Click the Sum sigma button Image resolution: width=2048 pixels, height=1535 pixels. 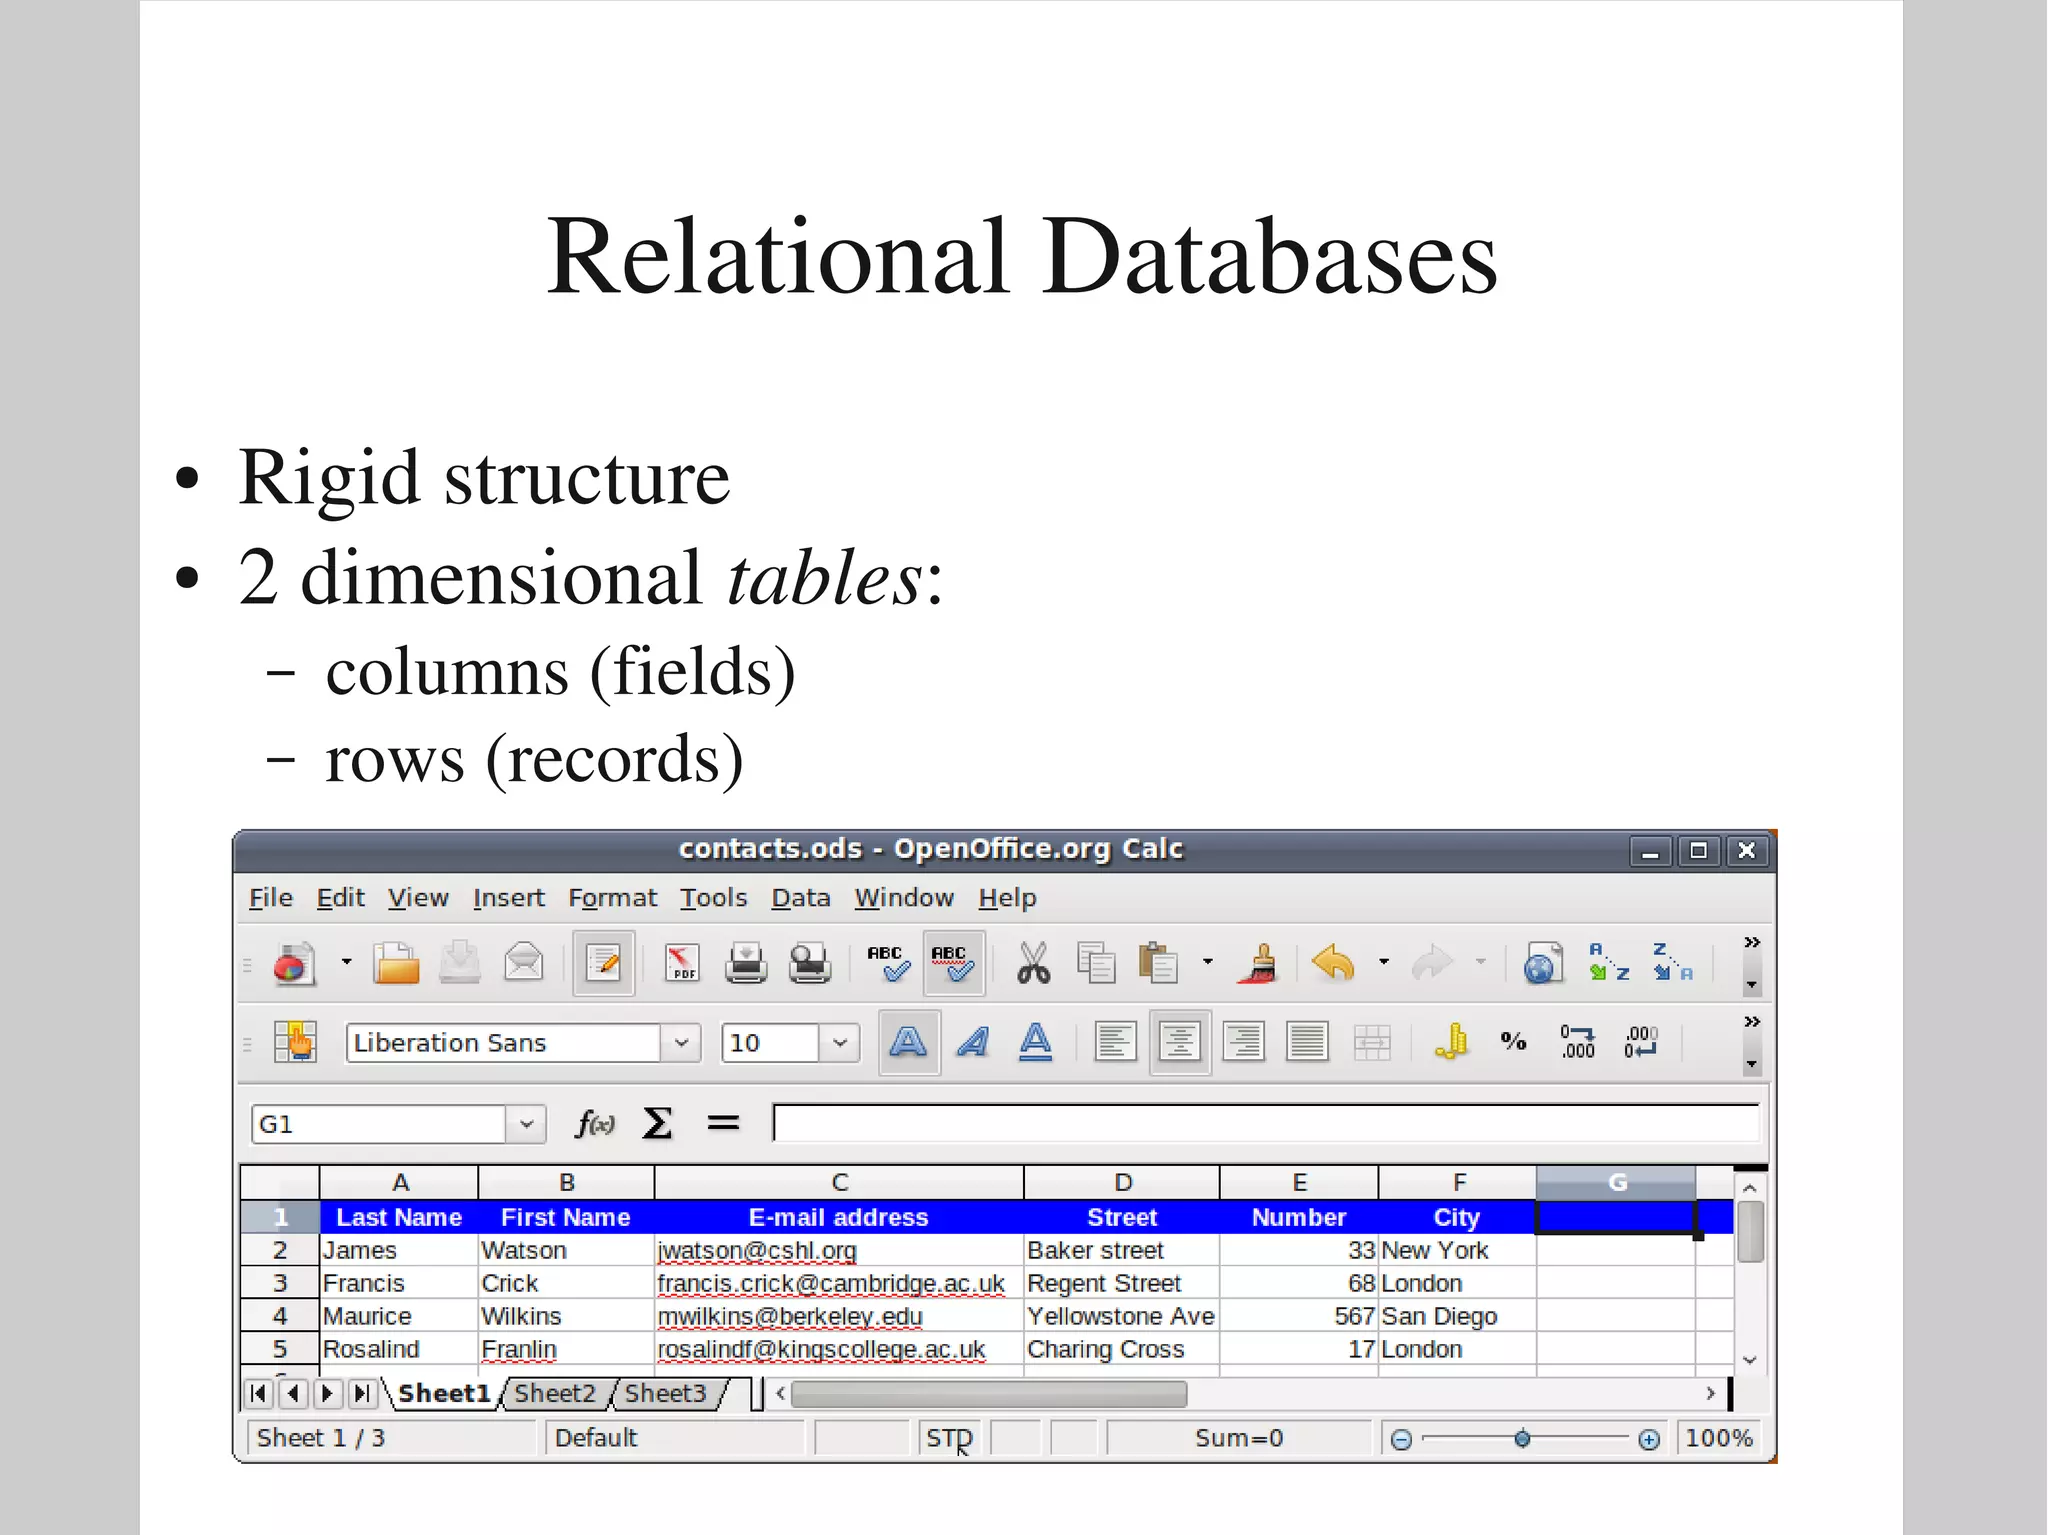pos(657,1124)
